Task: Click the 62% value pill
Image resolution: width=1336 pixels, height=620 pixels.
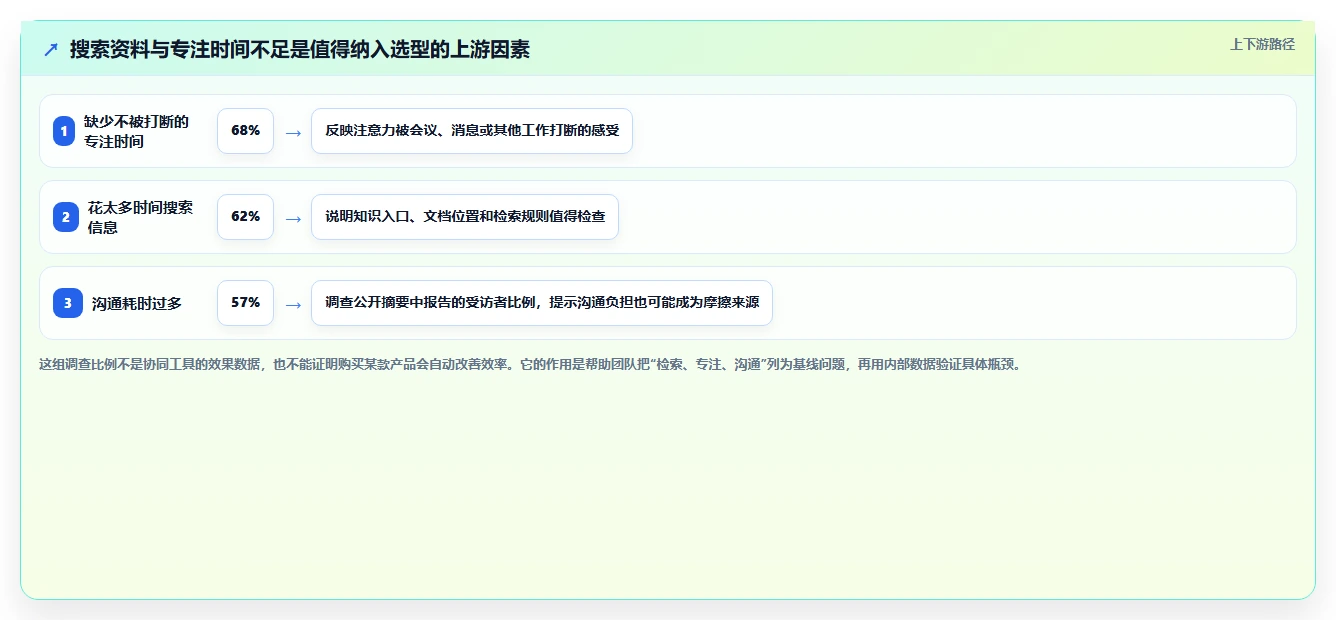Action: (245, 217)
